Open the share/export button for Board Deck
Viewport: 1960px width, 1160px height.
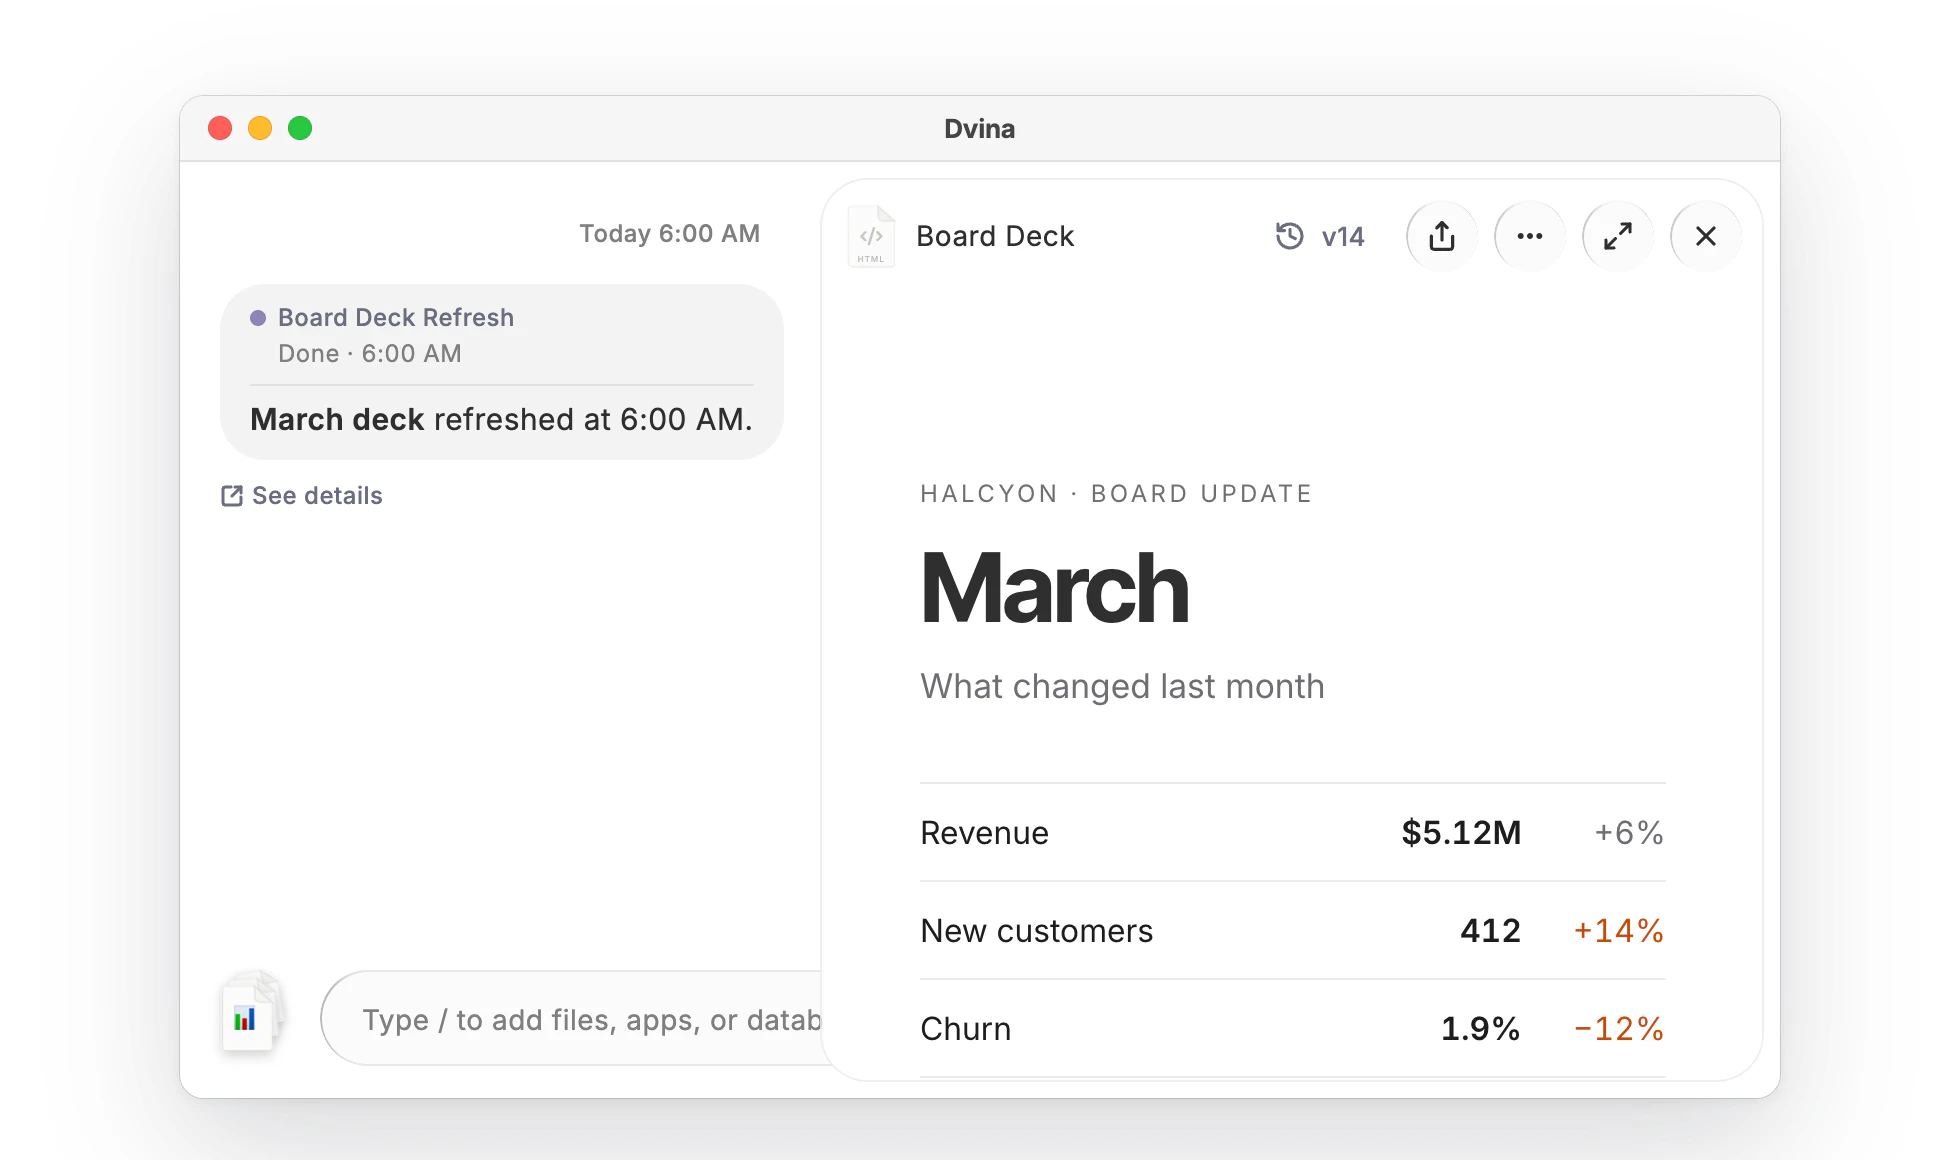pyautogui.click(x=1441, y=236)
